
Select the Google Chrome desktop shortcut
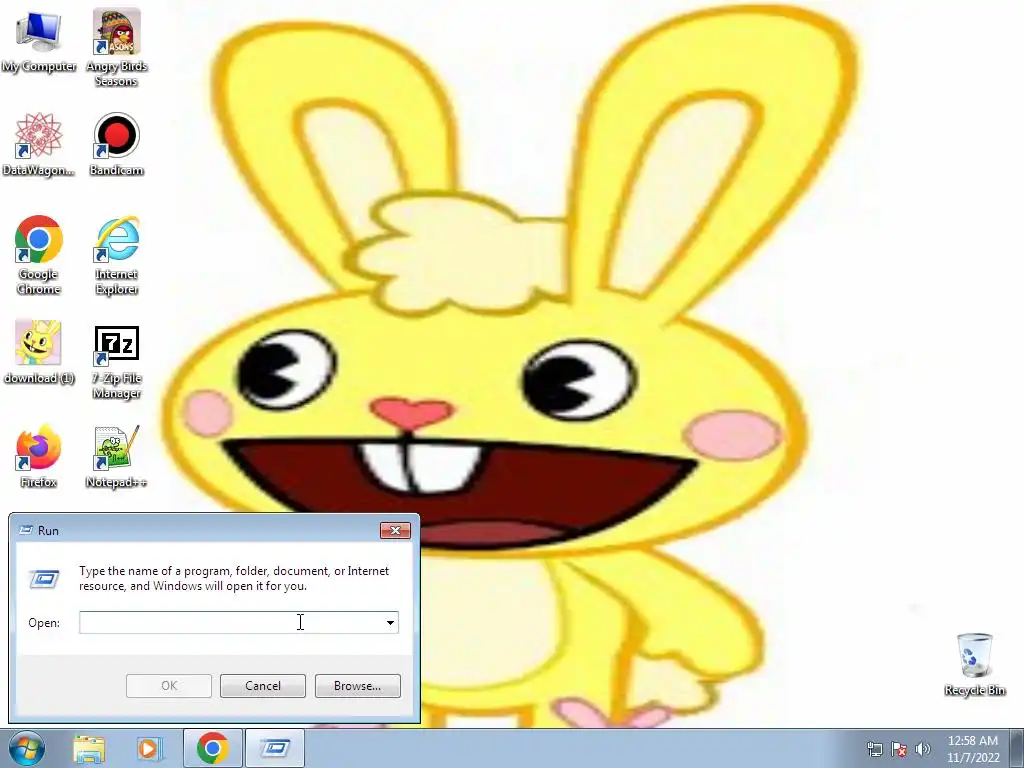tap(39, 255)
